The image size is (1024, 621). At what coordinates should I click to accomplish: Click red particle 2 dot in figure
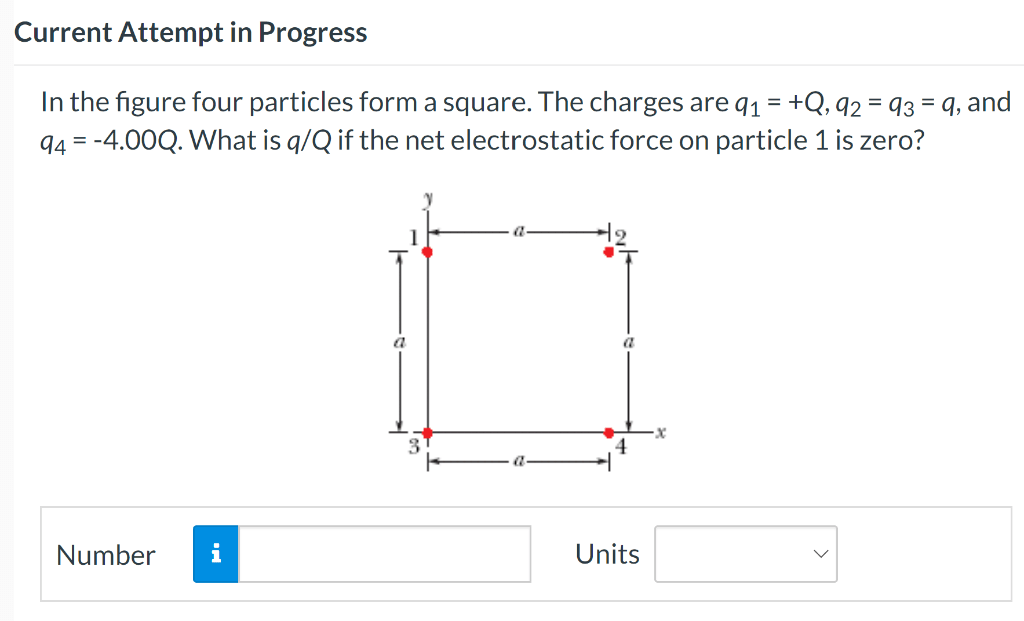tap(609, 252)
